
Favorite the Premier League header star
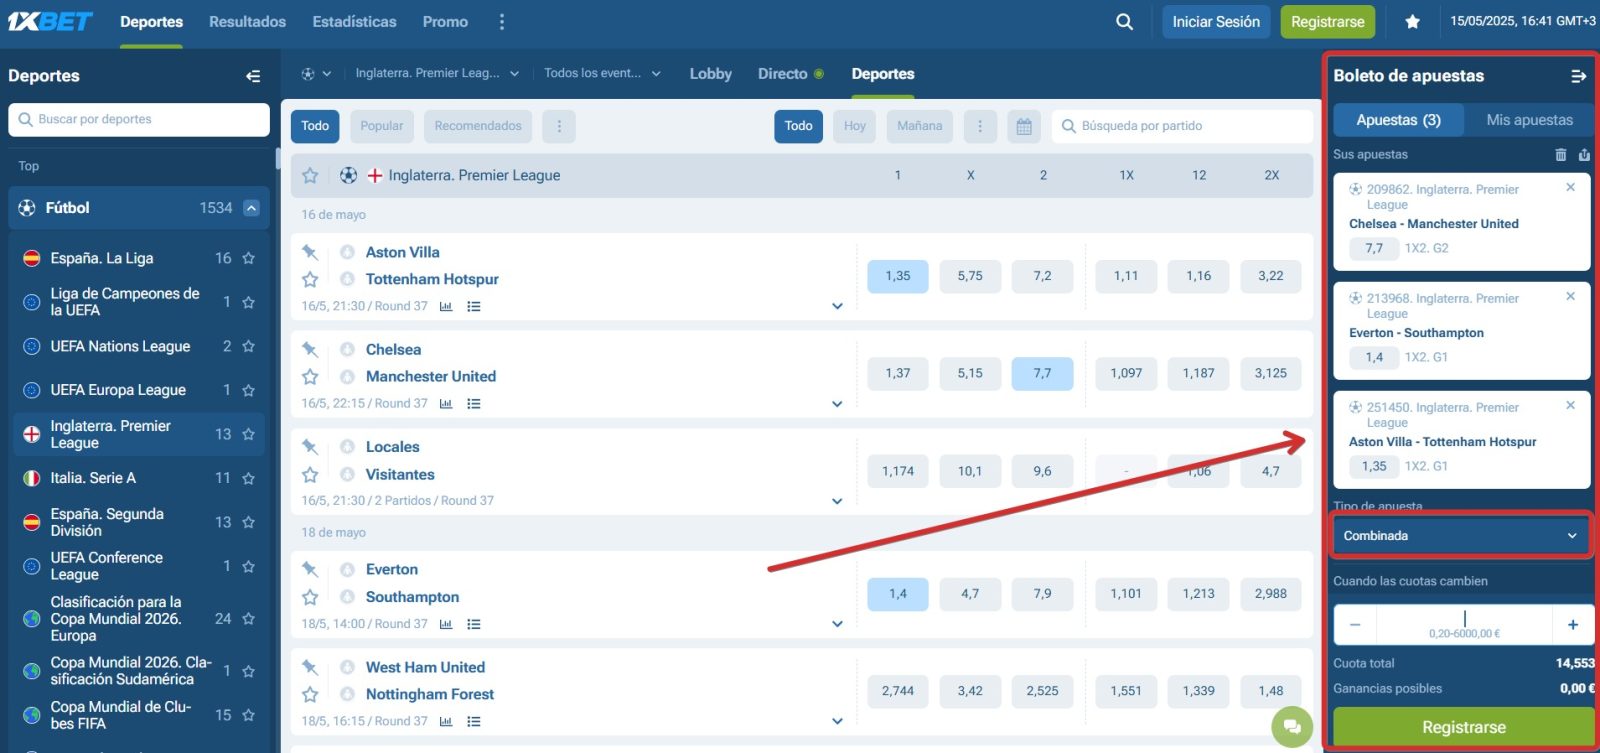tap(310, 175)
